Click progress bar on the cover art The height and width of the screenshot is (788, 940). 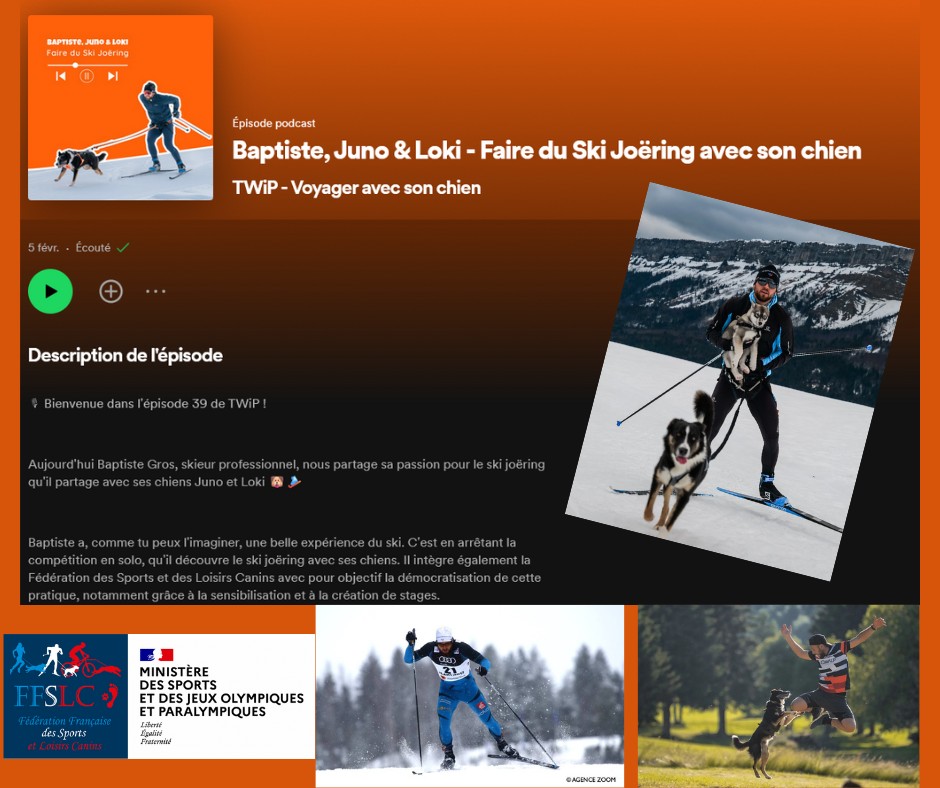tap(88, 65)
